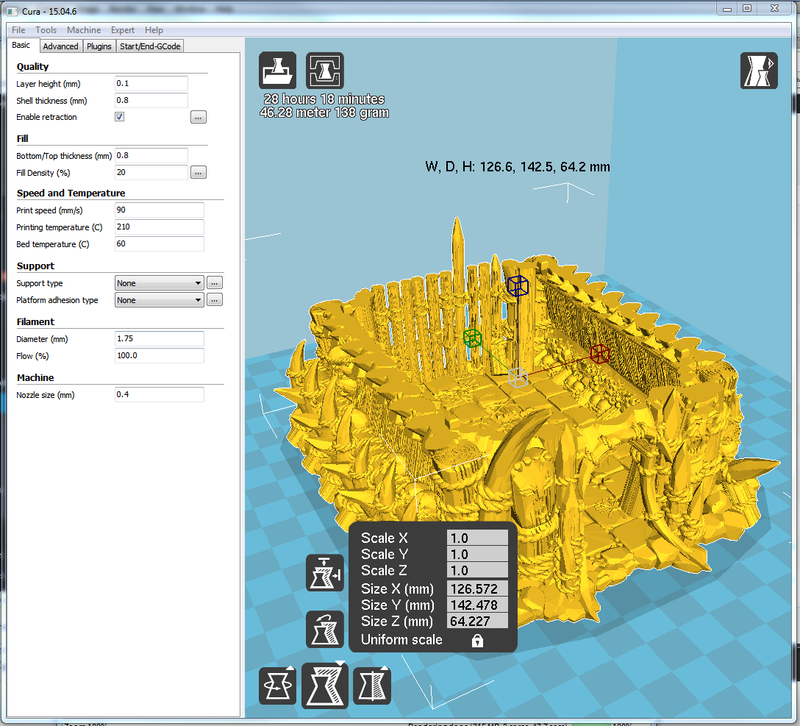The height and width of the screenshot is (726, 800).
Task: Select the Mirror tool icon
Action: coord(372,686)
